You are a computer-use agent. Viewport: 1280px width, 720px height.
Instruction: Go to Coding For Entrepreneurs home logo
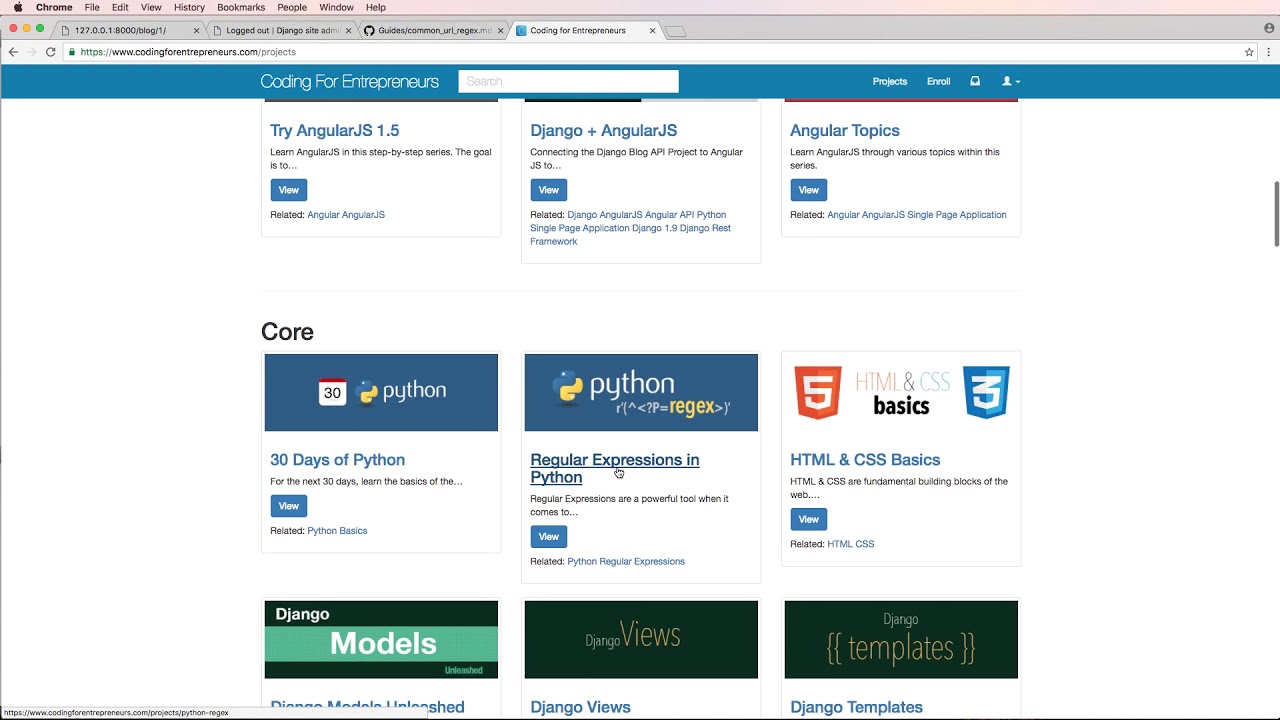click(350, 81)
